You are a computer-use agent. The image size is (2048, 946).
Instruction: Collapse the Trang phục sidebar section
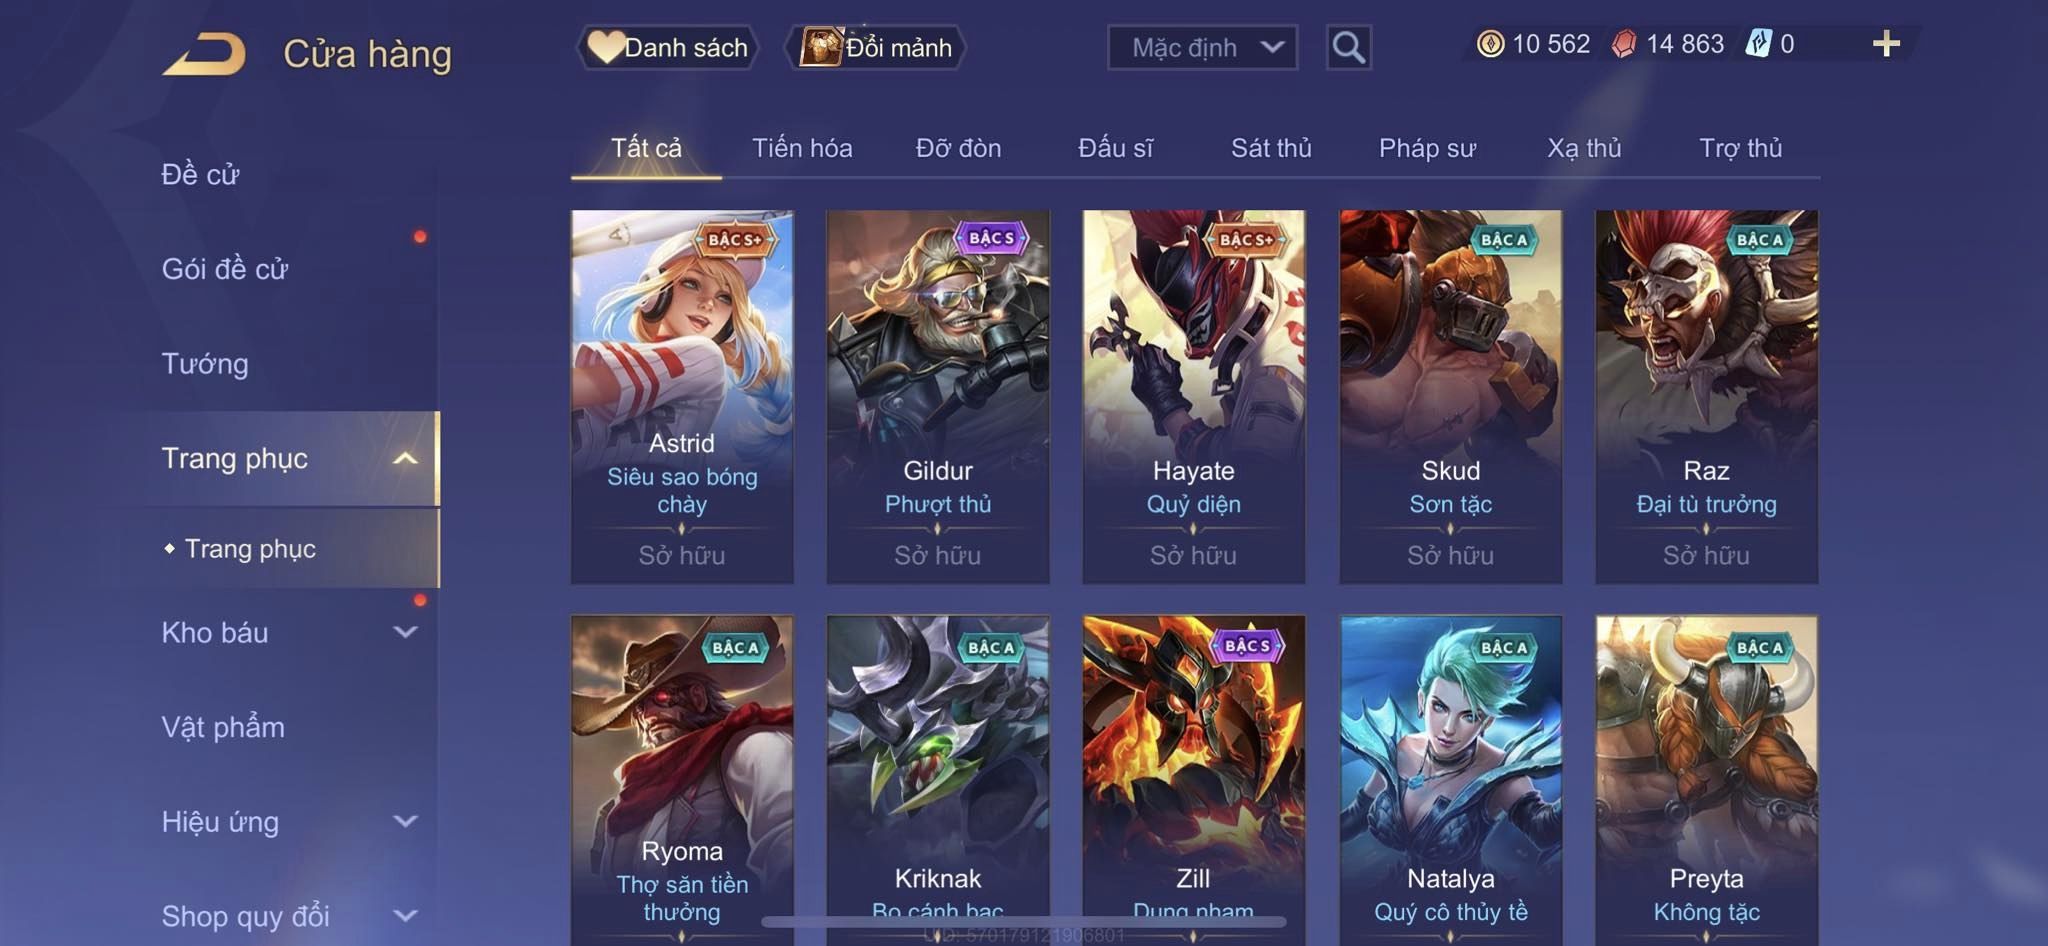pos(406,458)
